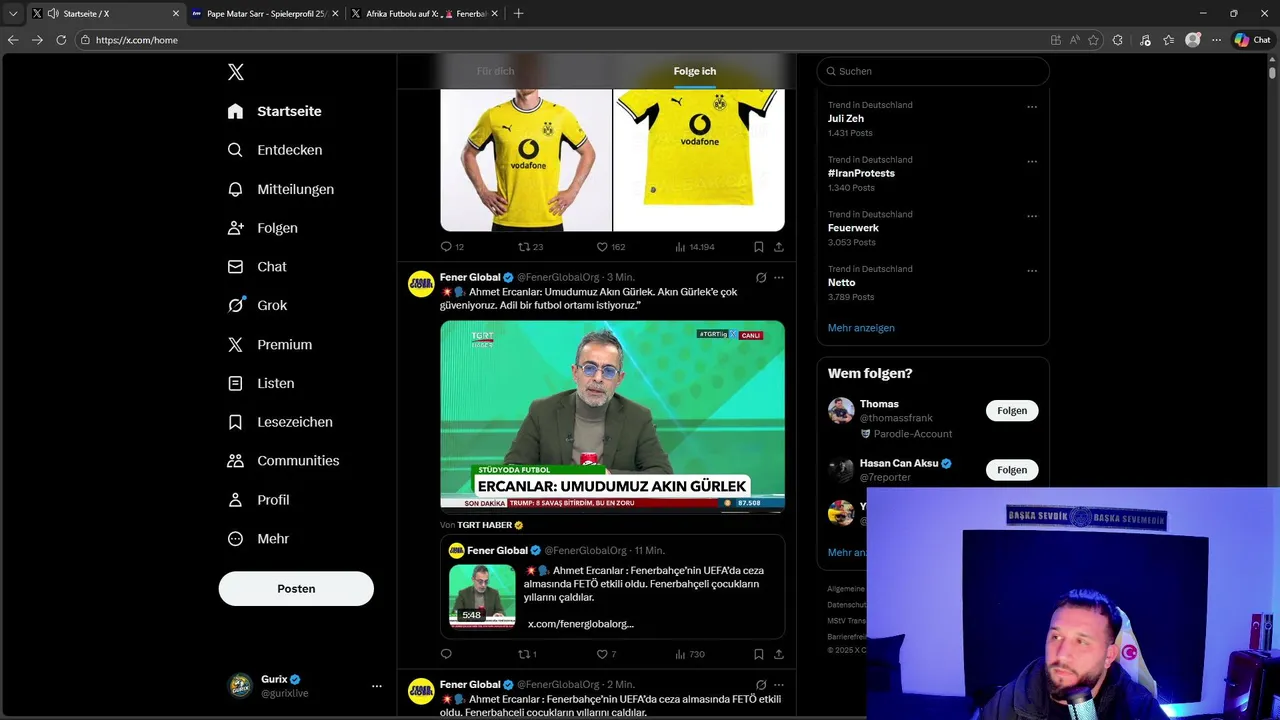1280x720 pixels.
Task: Like the jersey post with 162 likes
Action: click(x=610, y=247)
